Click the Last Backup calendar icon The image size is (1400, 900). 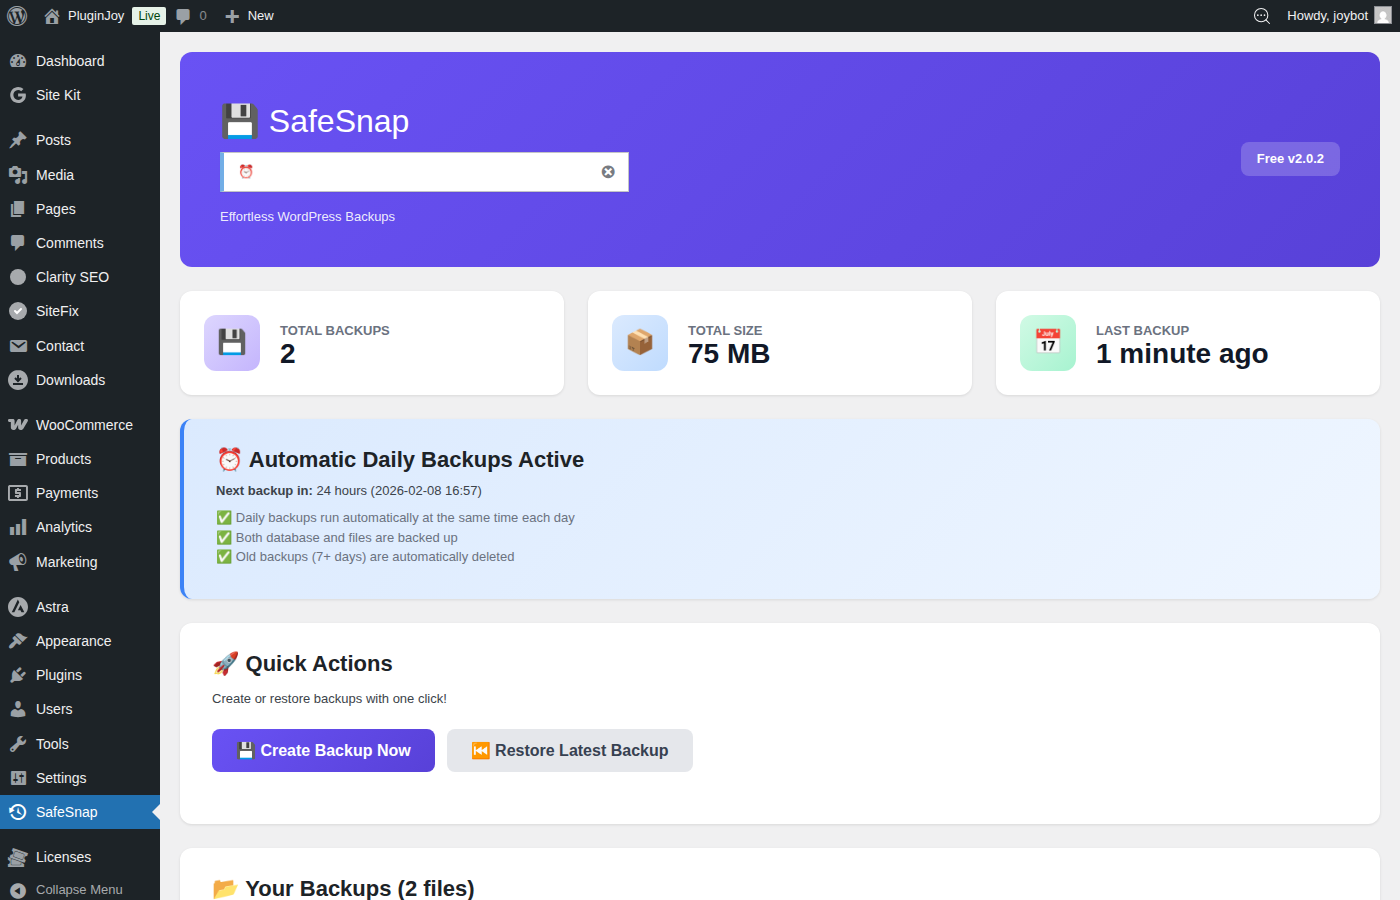(x=1048, y=343)
